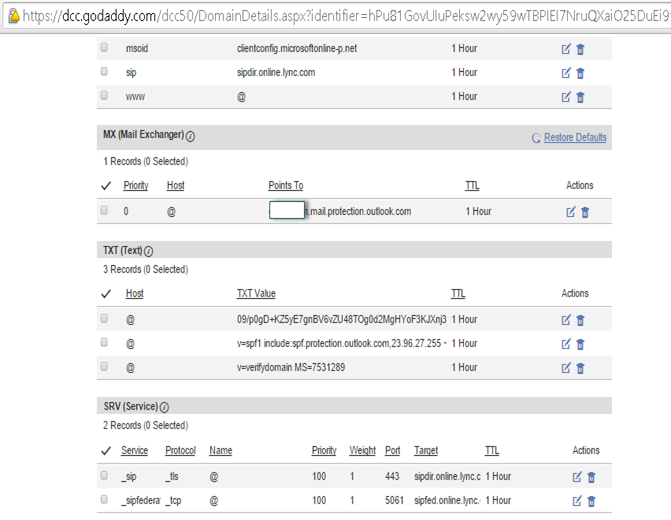The height and width of the screenshot is (520, 671).
Task: Select sipdir.online.lync.com CNAME value
Action: tap(276, 72)
